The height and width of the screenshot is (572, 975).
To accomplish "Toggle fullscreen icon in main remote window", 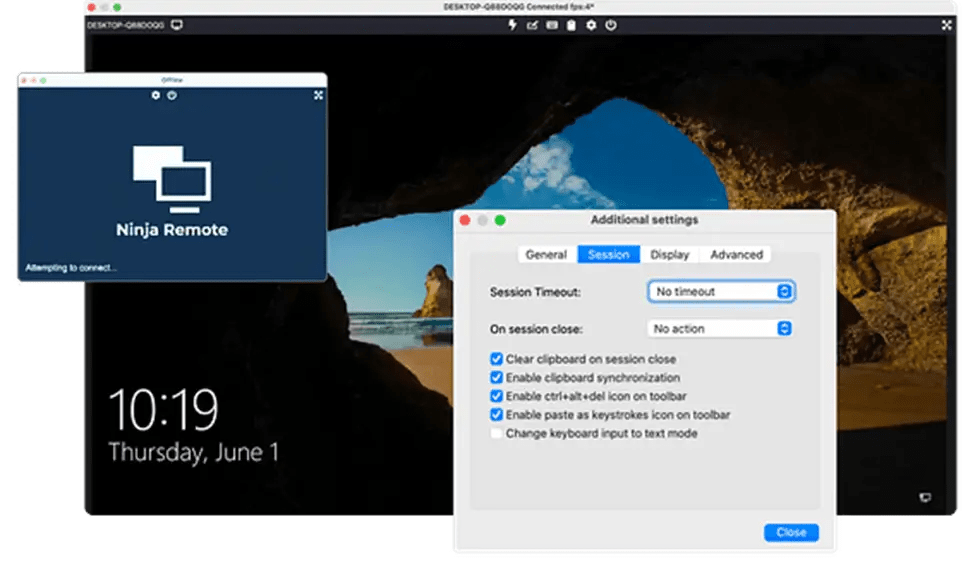I will click(x=946, y=25).
